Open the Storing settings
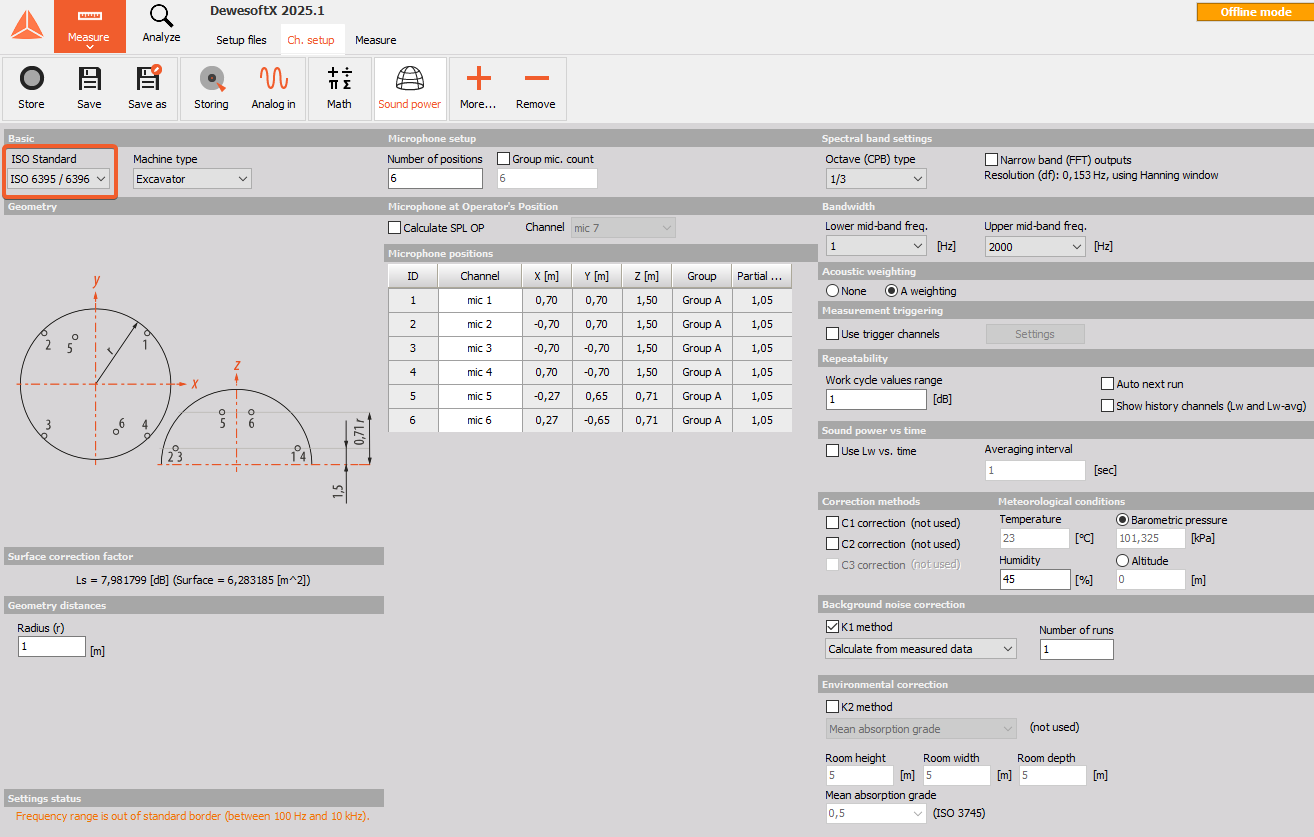The width and height of the screenshot is (1314, 837). [x=211, y=89]
